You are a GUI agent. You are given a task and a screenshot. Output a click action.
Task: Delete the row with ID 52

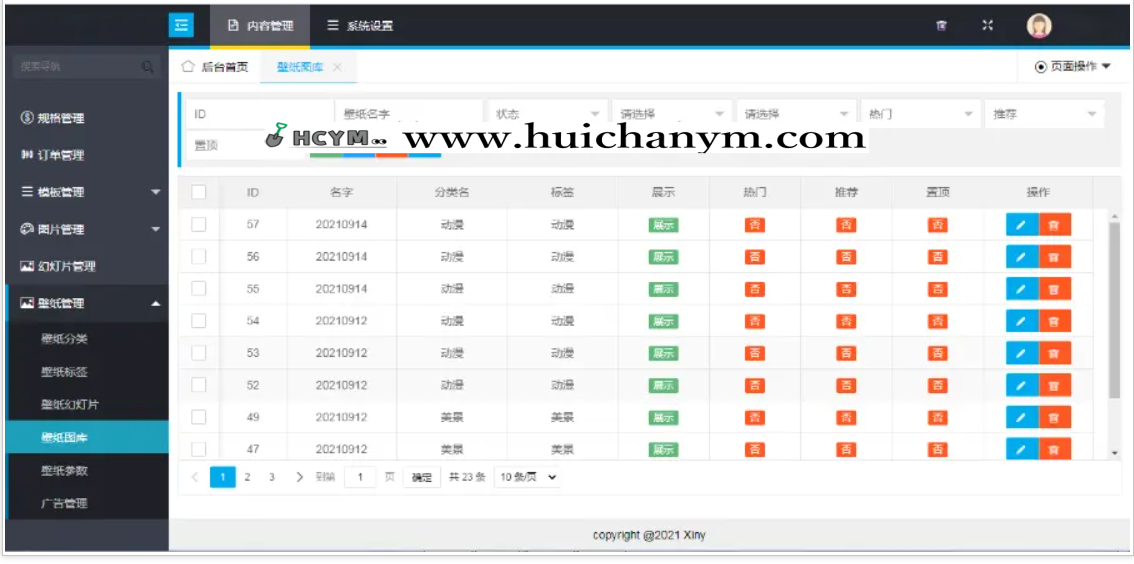click(x=1054, y=385)
